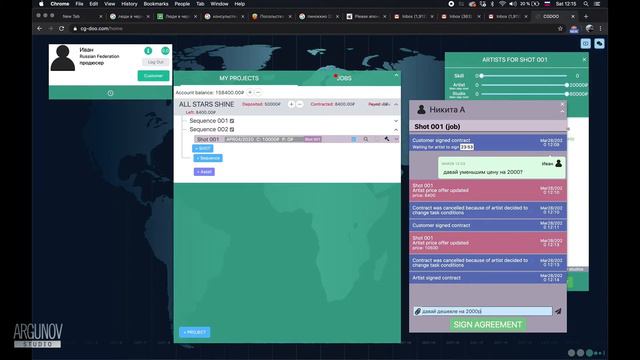The width and height of the screenshot is (640, 360).
Task: Click the SIGN AGREEMENT button
Action: tap(488, 324)
